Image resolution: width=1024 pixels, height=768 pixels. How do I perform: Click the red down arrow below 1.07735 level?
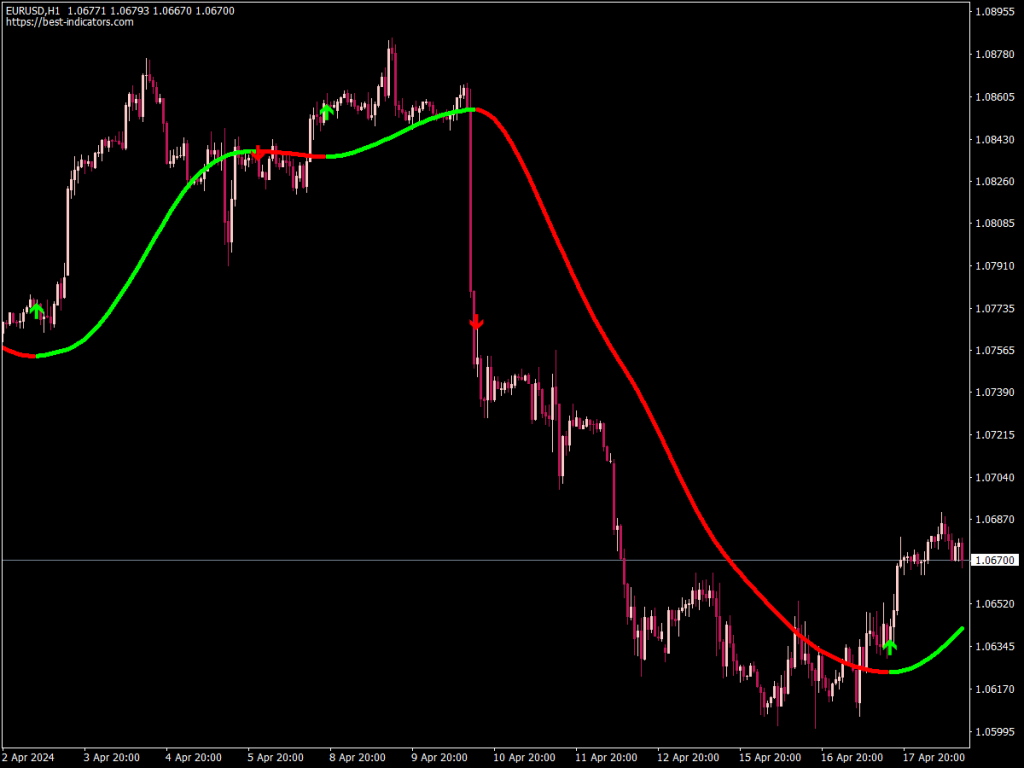(x=476, y=322)
